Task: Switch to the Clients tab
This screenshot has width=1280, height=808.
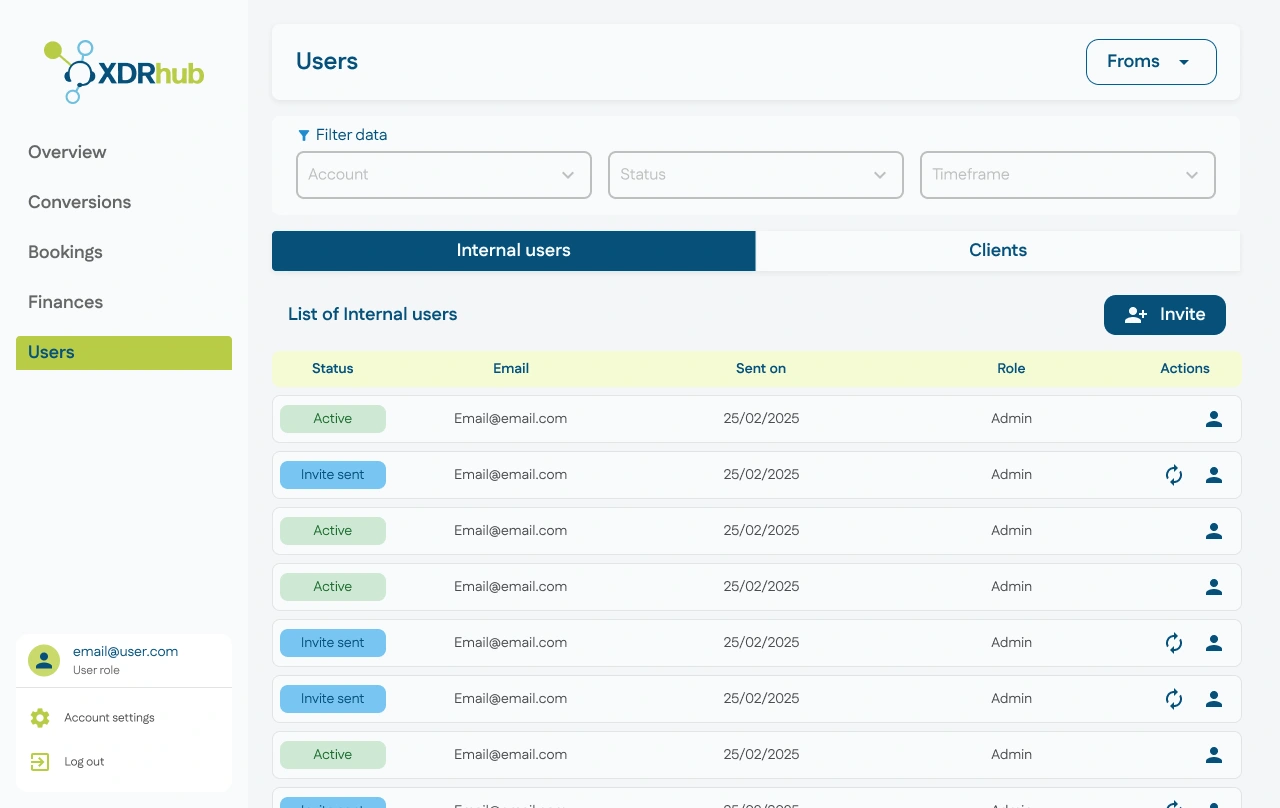Action: coord(997,251)
